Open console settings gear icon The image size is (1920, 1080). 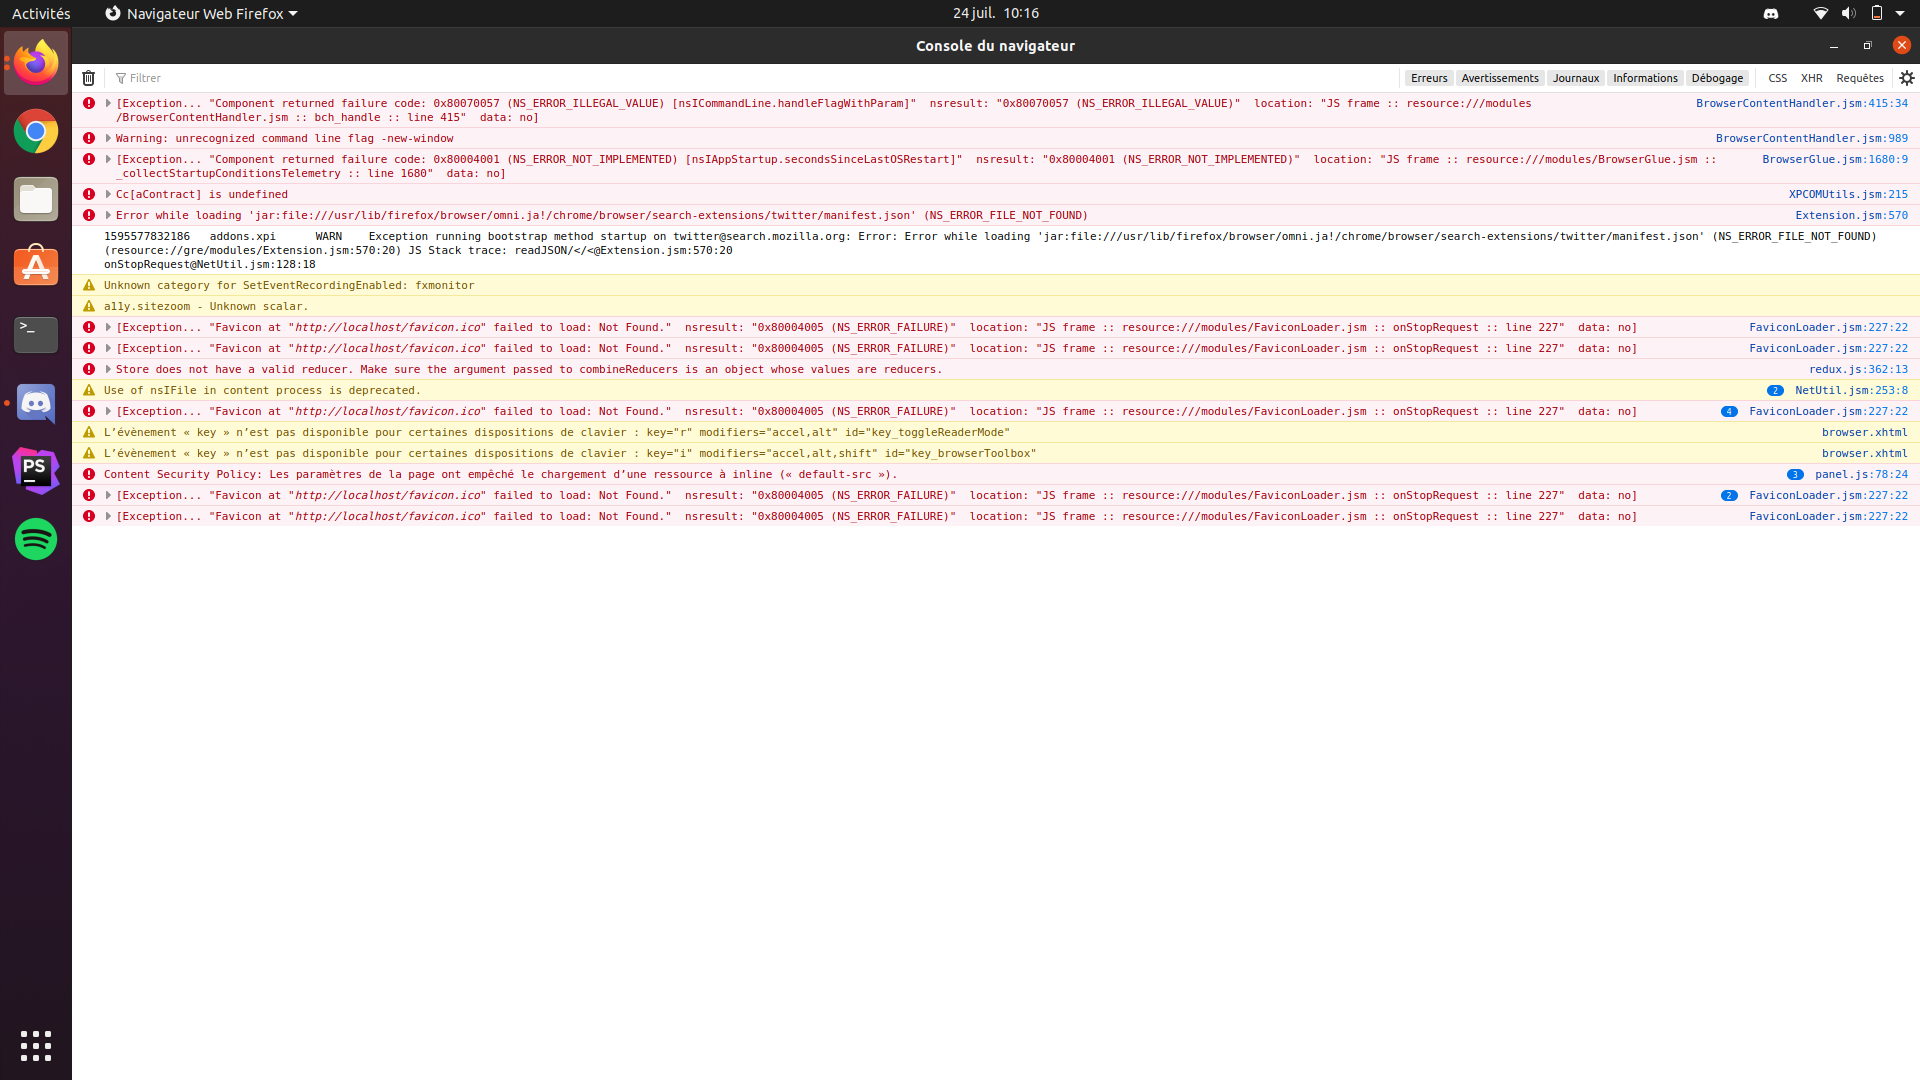point(1906,78)
